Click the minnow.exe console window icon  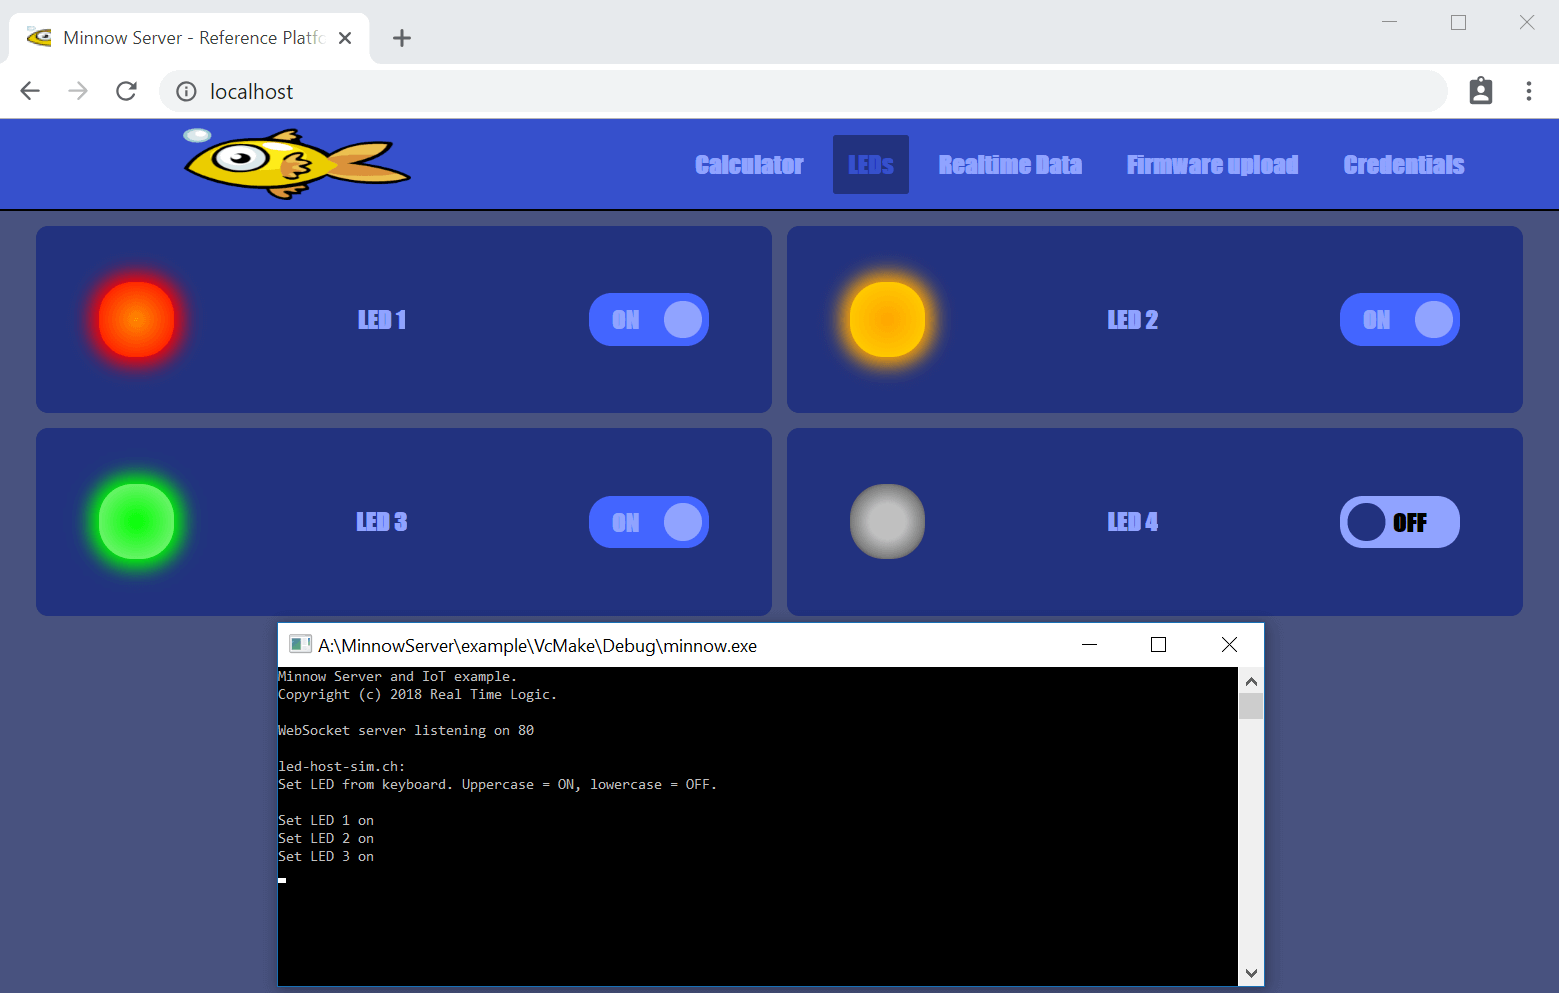[300, 645]
